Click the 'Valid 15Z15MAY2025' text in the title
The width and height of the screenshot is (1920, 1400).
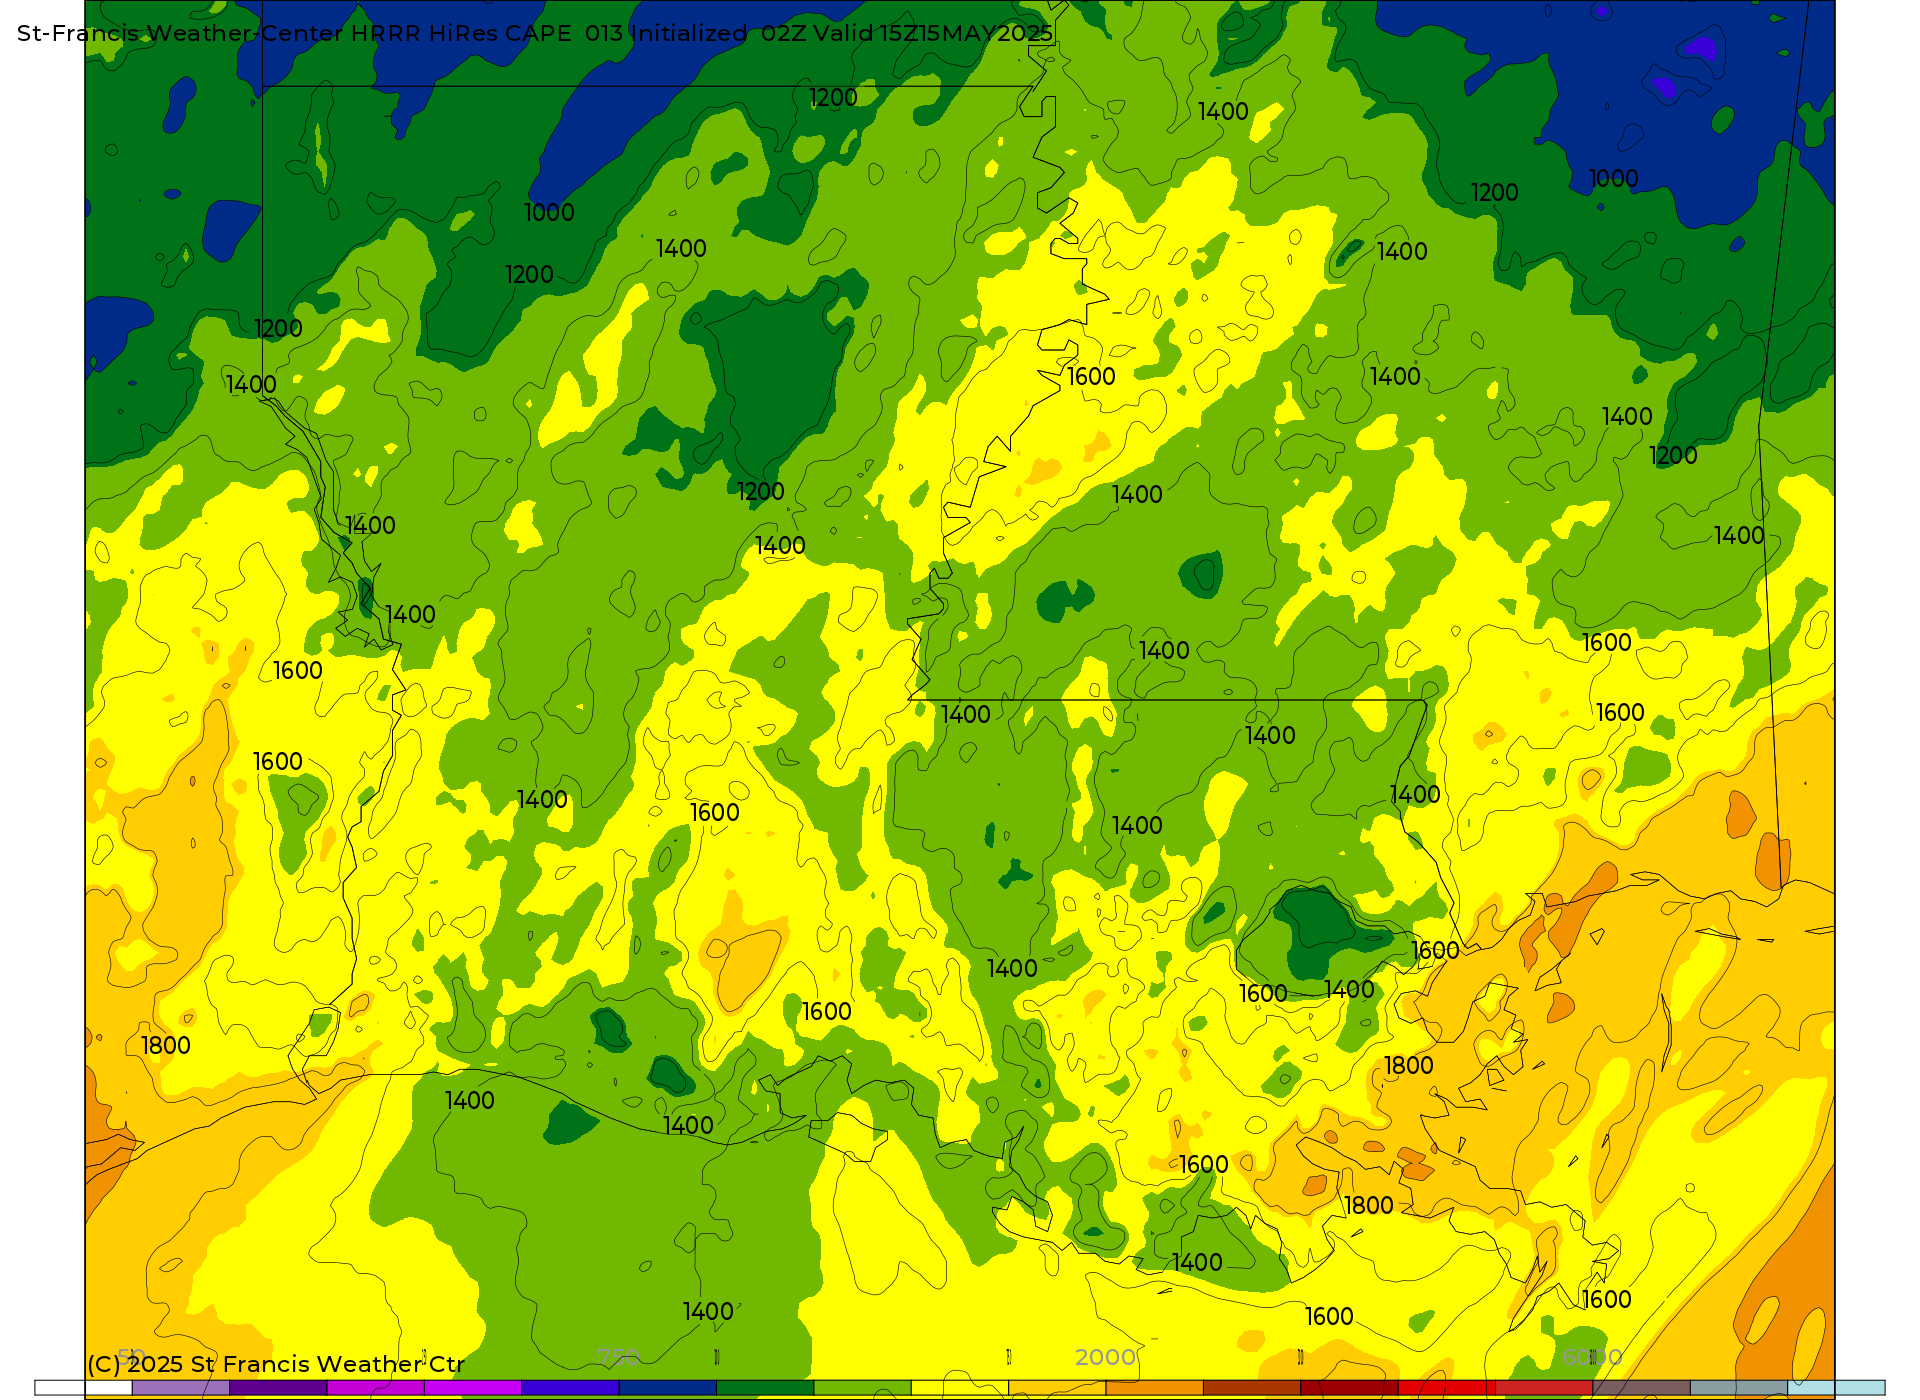[x=933, y=33]
